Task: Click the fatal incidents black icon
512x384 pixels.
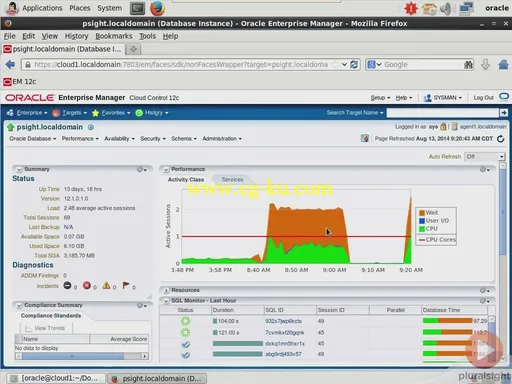Action: (67, 285)
